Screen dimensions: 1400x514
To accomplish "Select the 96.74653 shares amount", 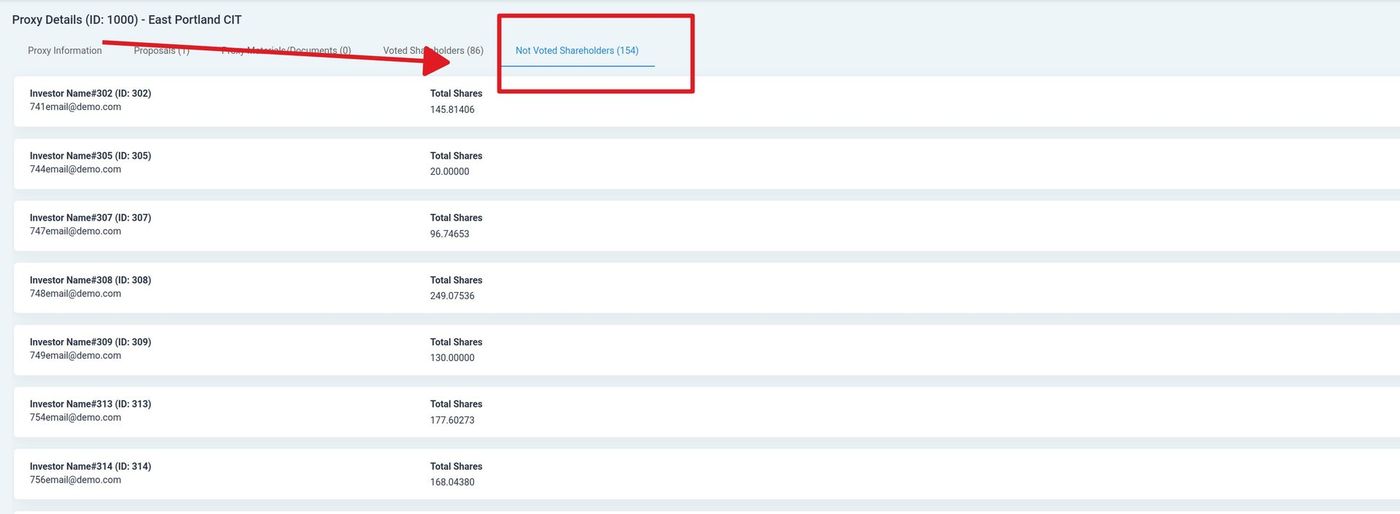I will coord(449,234).
